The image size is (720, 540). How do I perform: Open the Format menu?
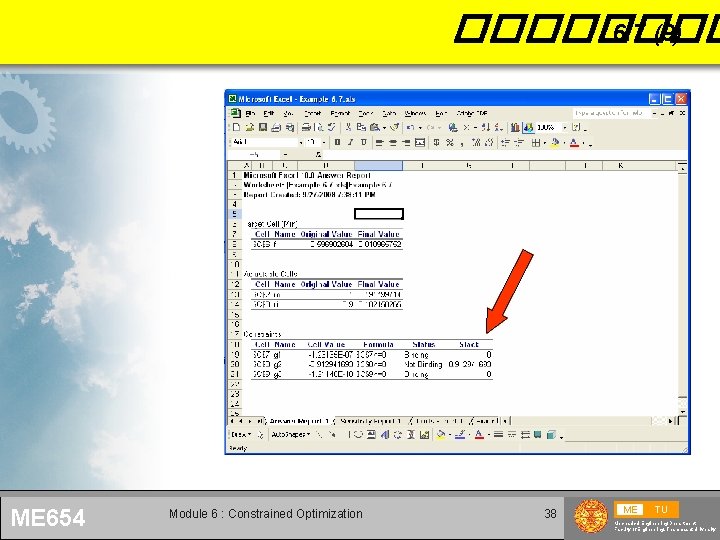click(x=340, y=113)
